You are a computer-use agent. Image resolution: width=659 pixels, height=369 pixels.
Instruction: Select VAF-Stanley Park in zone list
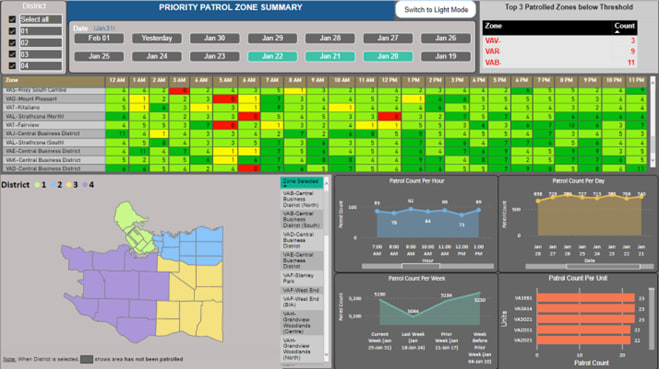pyautogui.click(x=301, y=278)
